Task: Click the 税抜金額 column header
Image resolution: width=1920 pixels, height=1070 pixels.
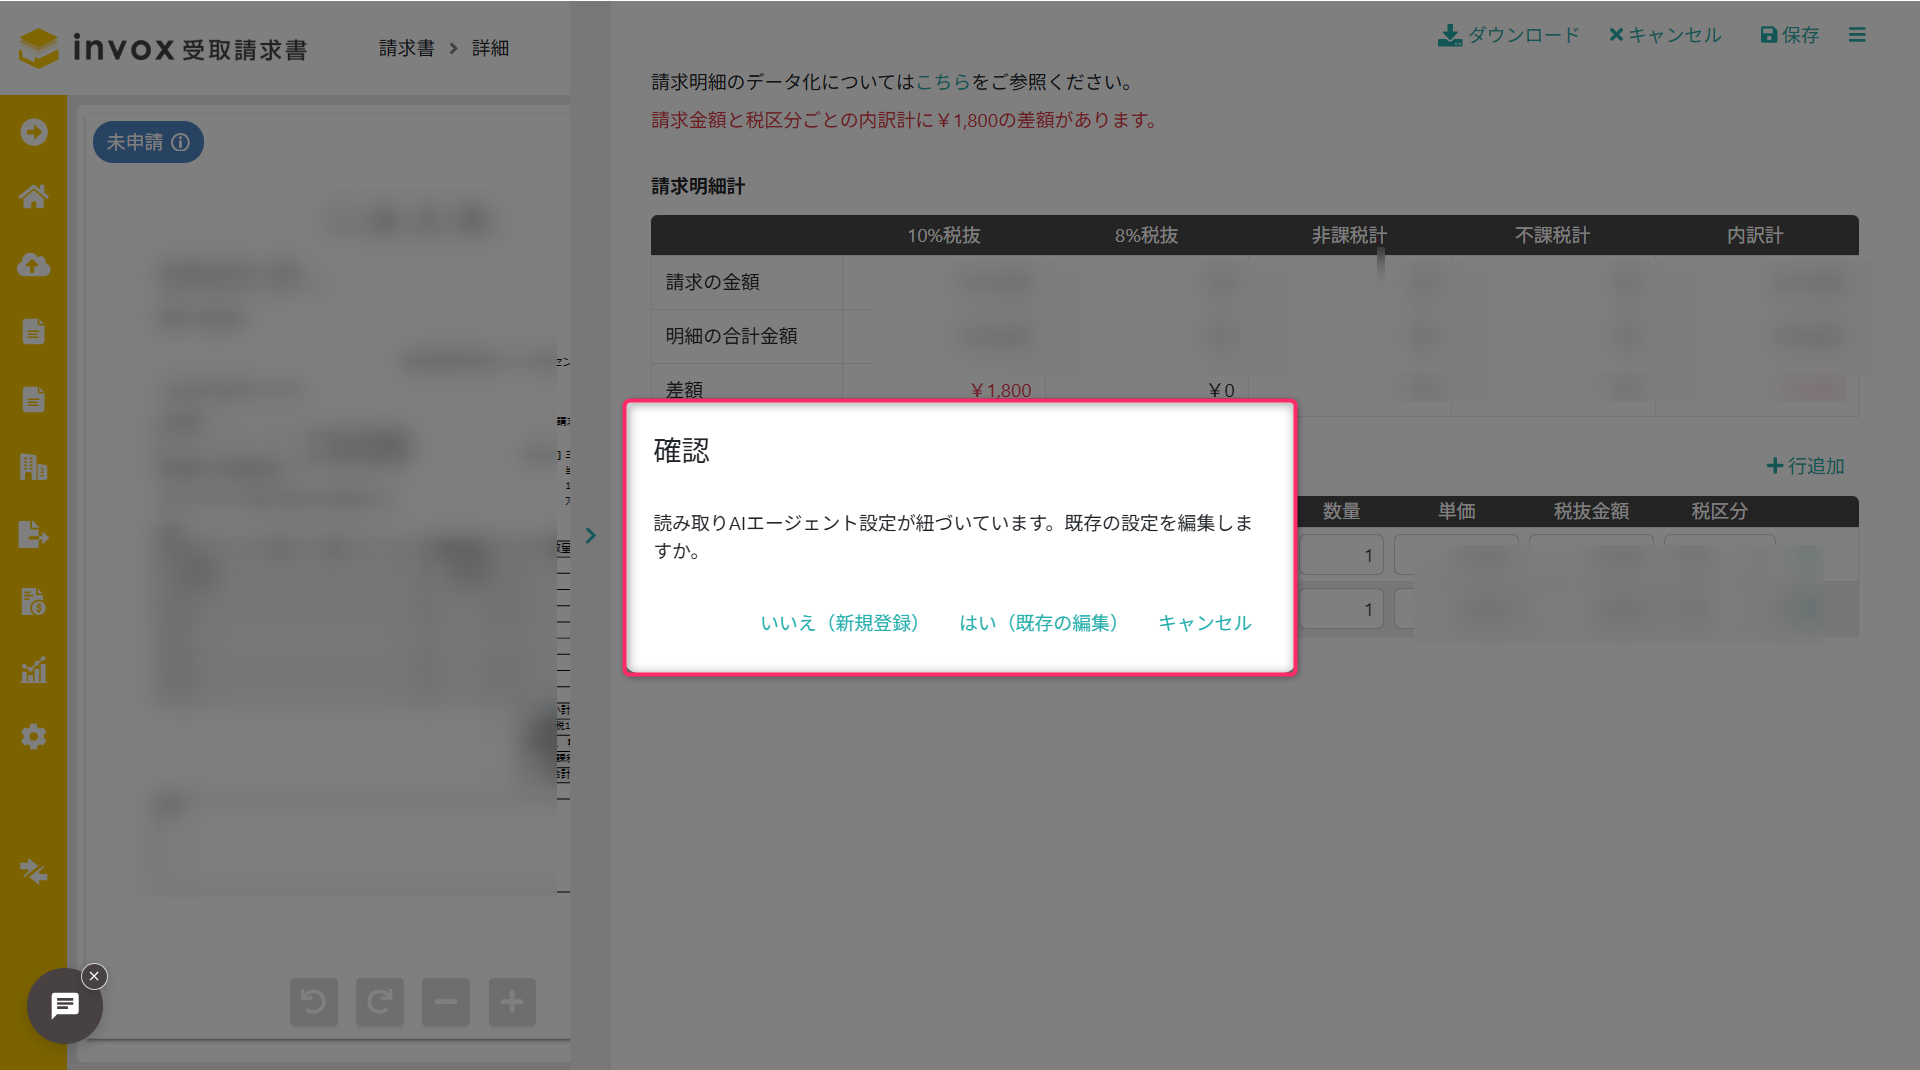Action: pos(1592,511)
